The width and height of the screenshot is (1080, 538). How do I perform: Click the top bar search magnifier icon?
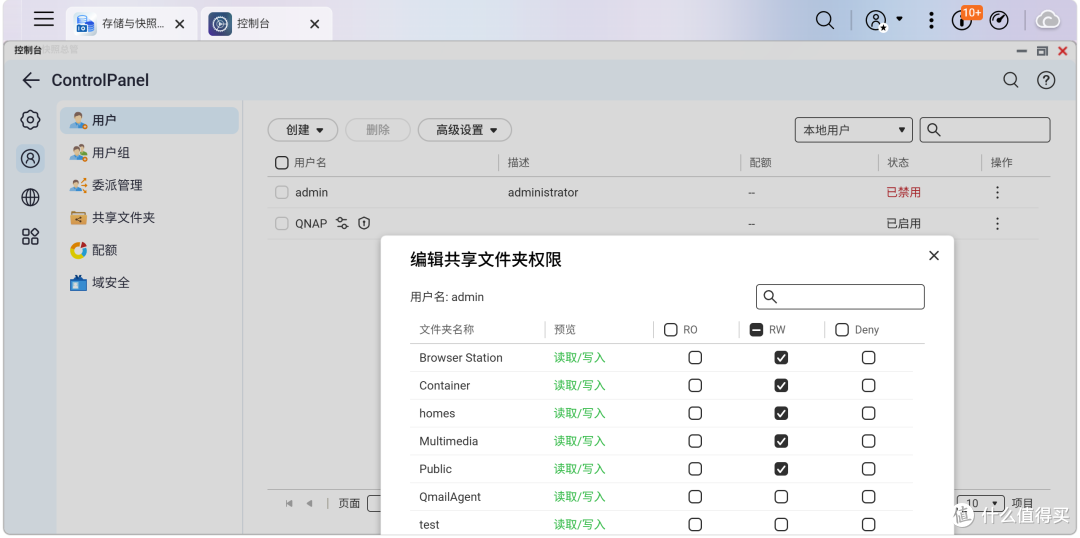[x=824, y=20]
